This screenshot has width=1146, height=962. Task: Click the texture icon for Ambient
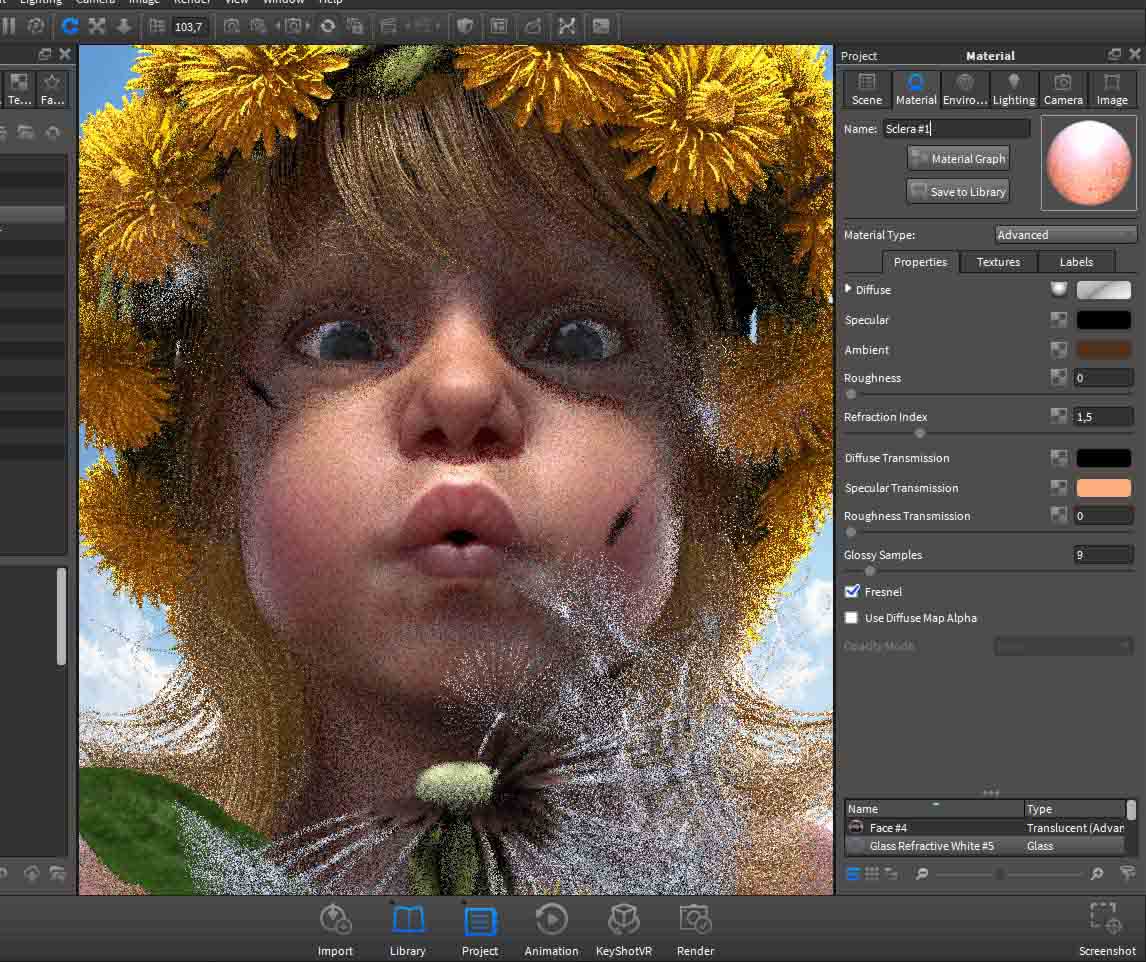(1058, 349)
